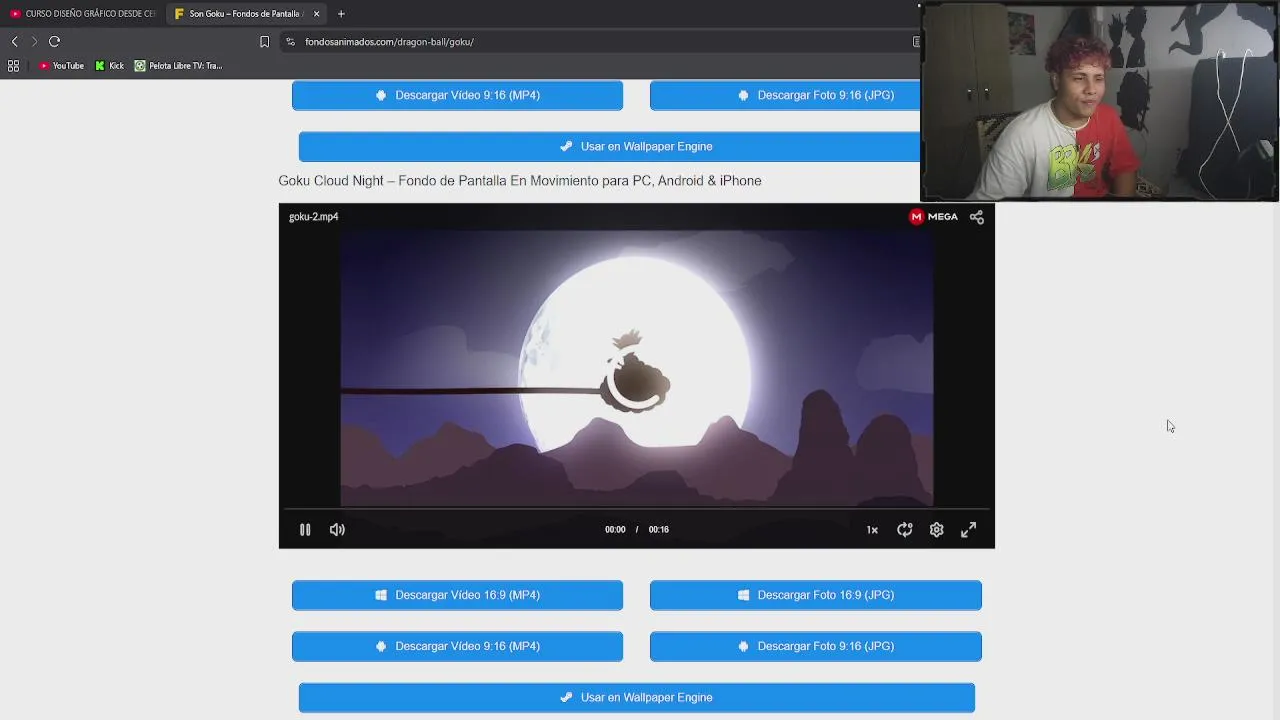Image resolution: width=1280 pixels, height=720 pixels.
Task: Reload the page with the refresh icon
Action: [55, 41]
